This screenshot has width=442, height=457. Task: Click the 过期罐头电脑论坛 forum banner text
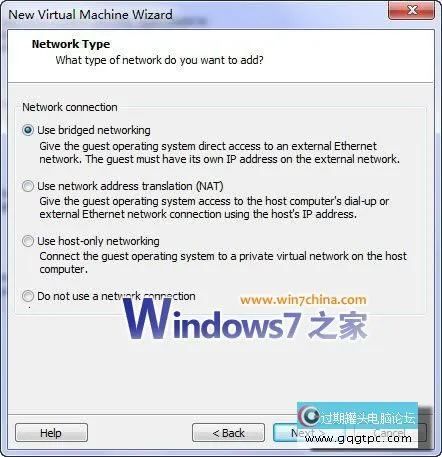click(368, 417)
